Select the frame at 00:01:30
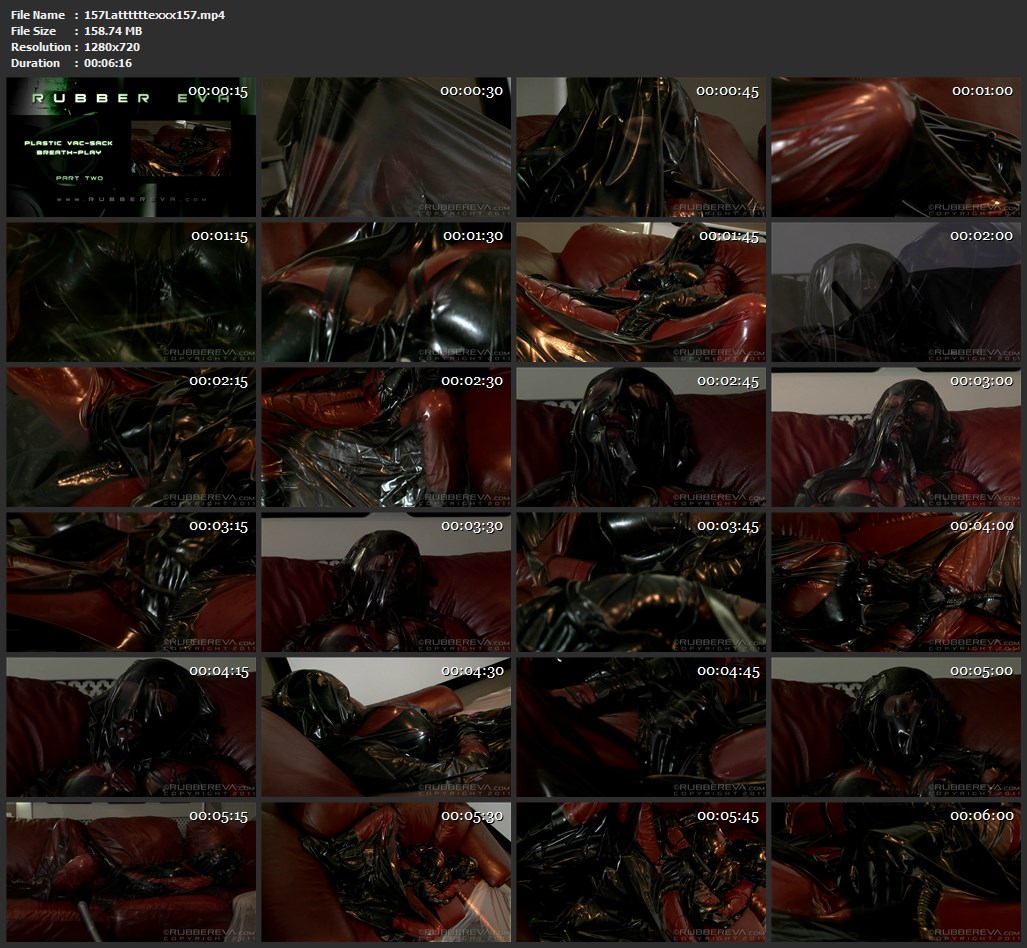This screenshot has width=1027, height=948. coord(386,292)
